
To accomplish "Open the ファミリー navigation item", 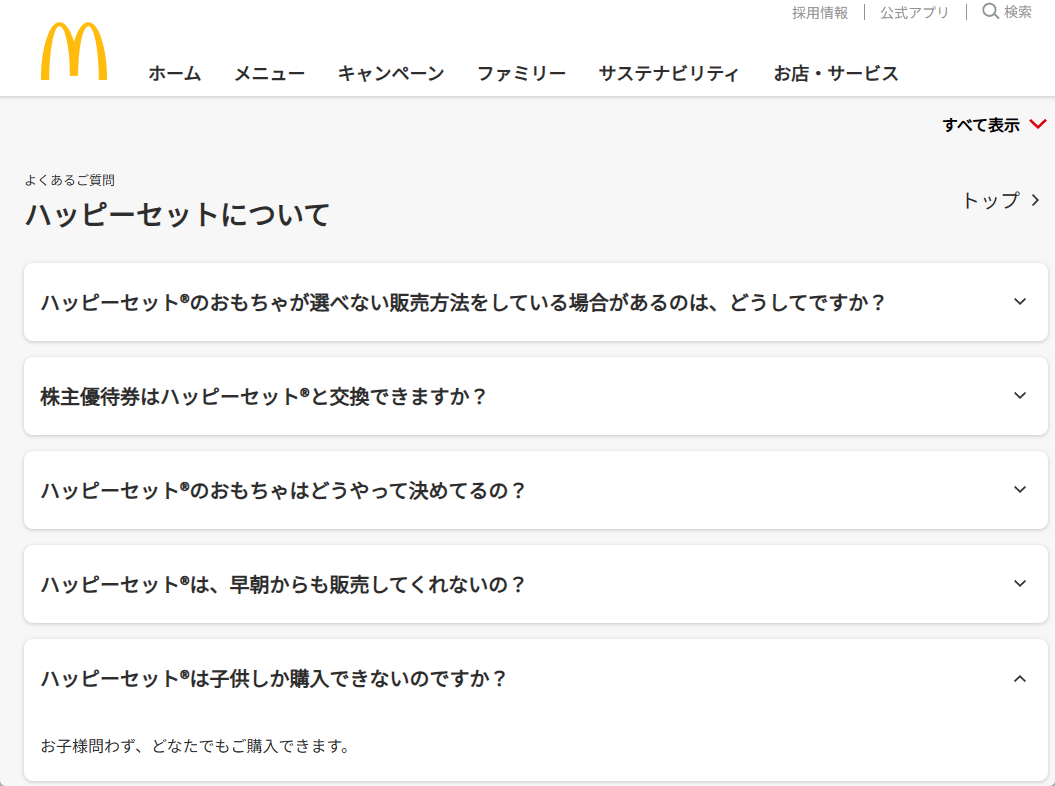I will (521, 73).
